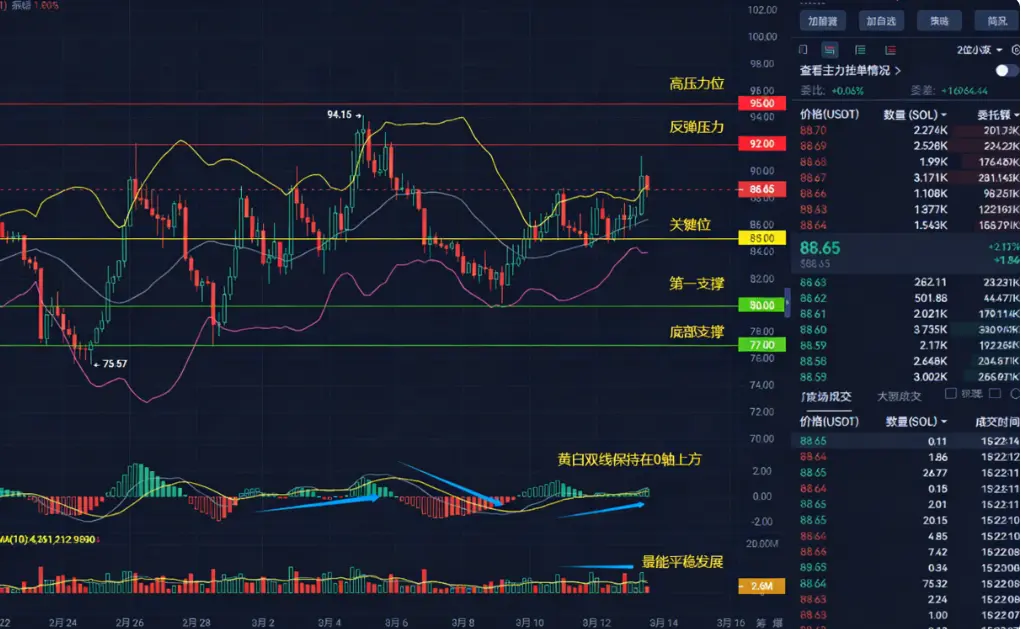1021x629 pixels.
Task: Click the 委比 +0.06% value
Action: click(x=847, y=91)
